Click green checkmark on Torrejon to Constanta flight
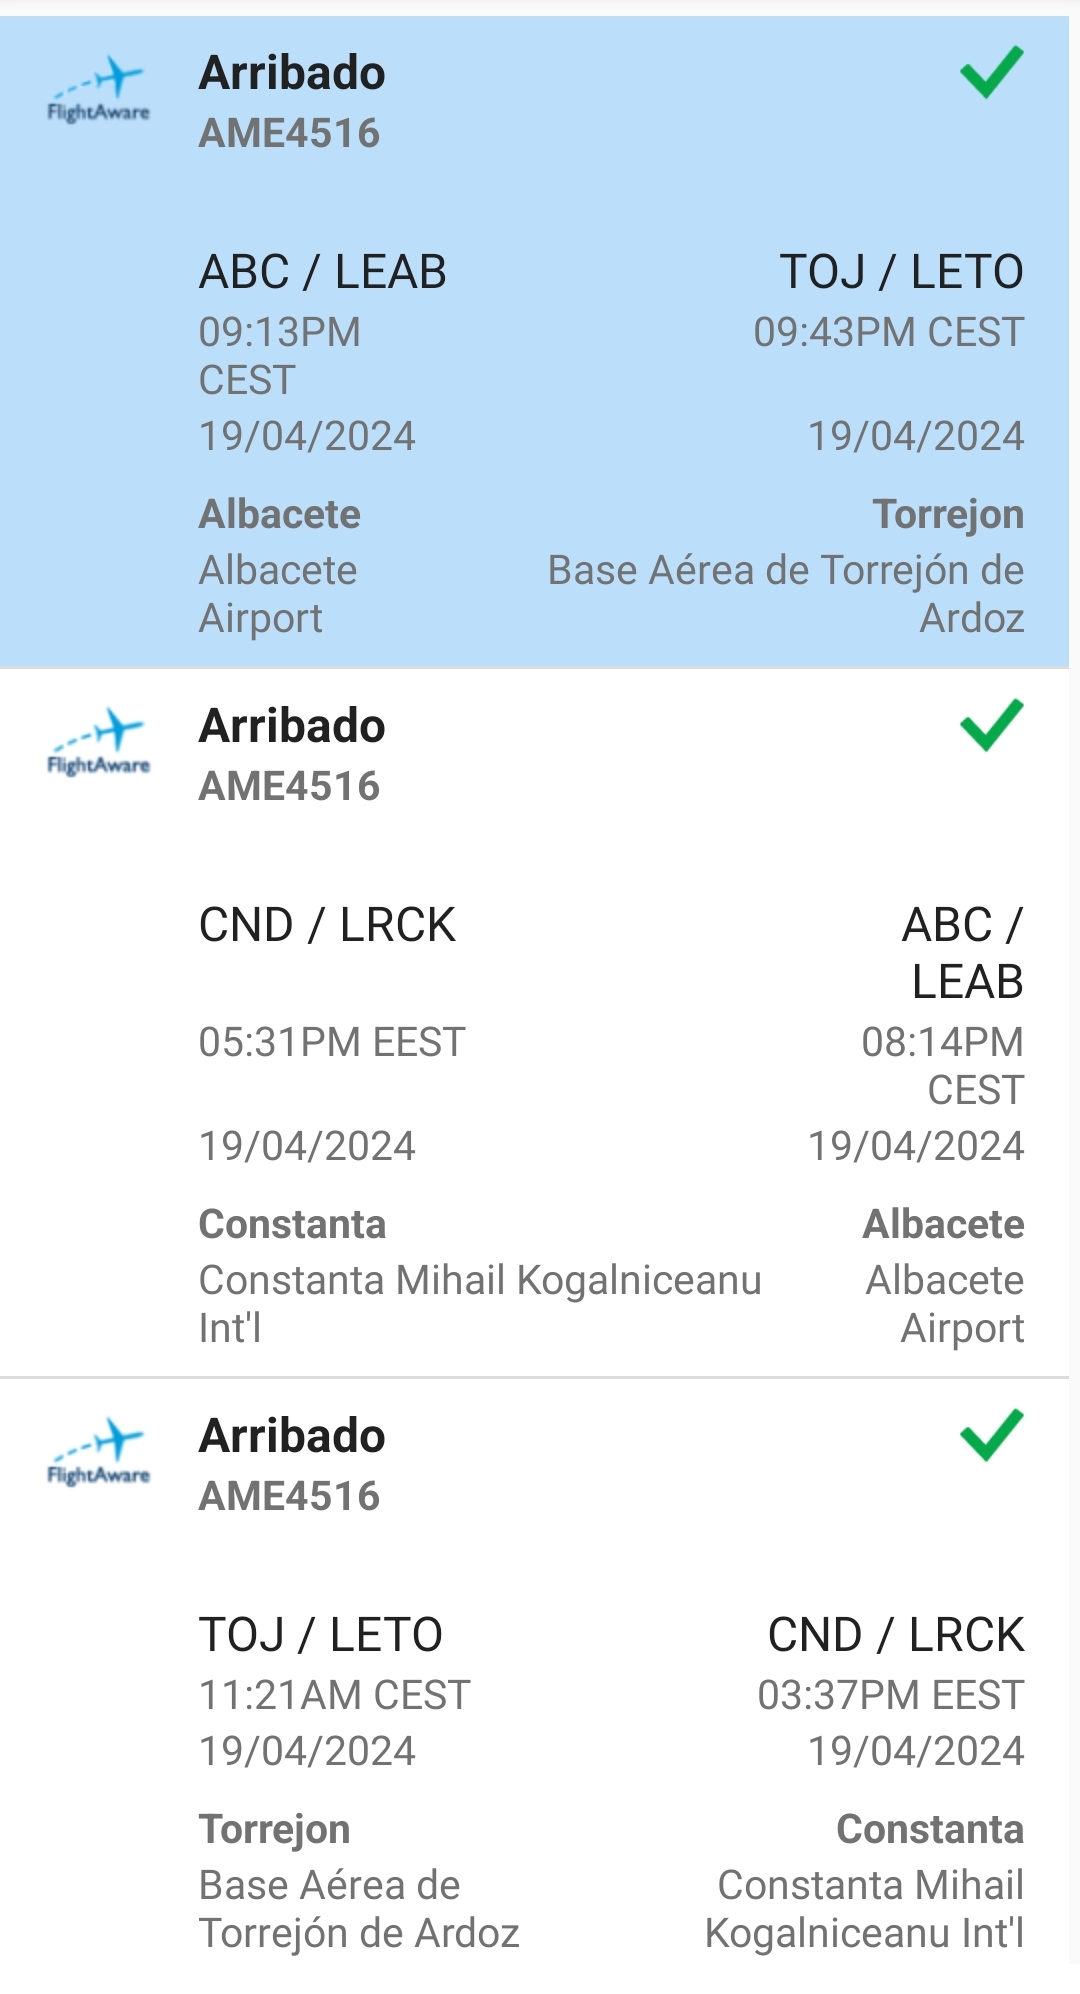This screenshot has width=1080, height=1994. tap(991, 1436)
